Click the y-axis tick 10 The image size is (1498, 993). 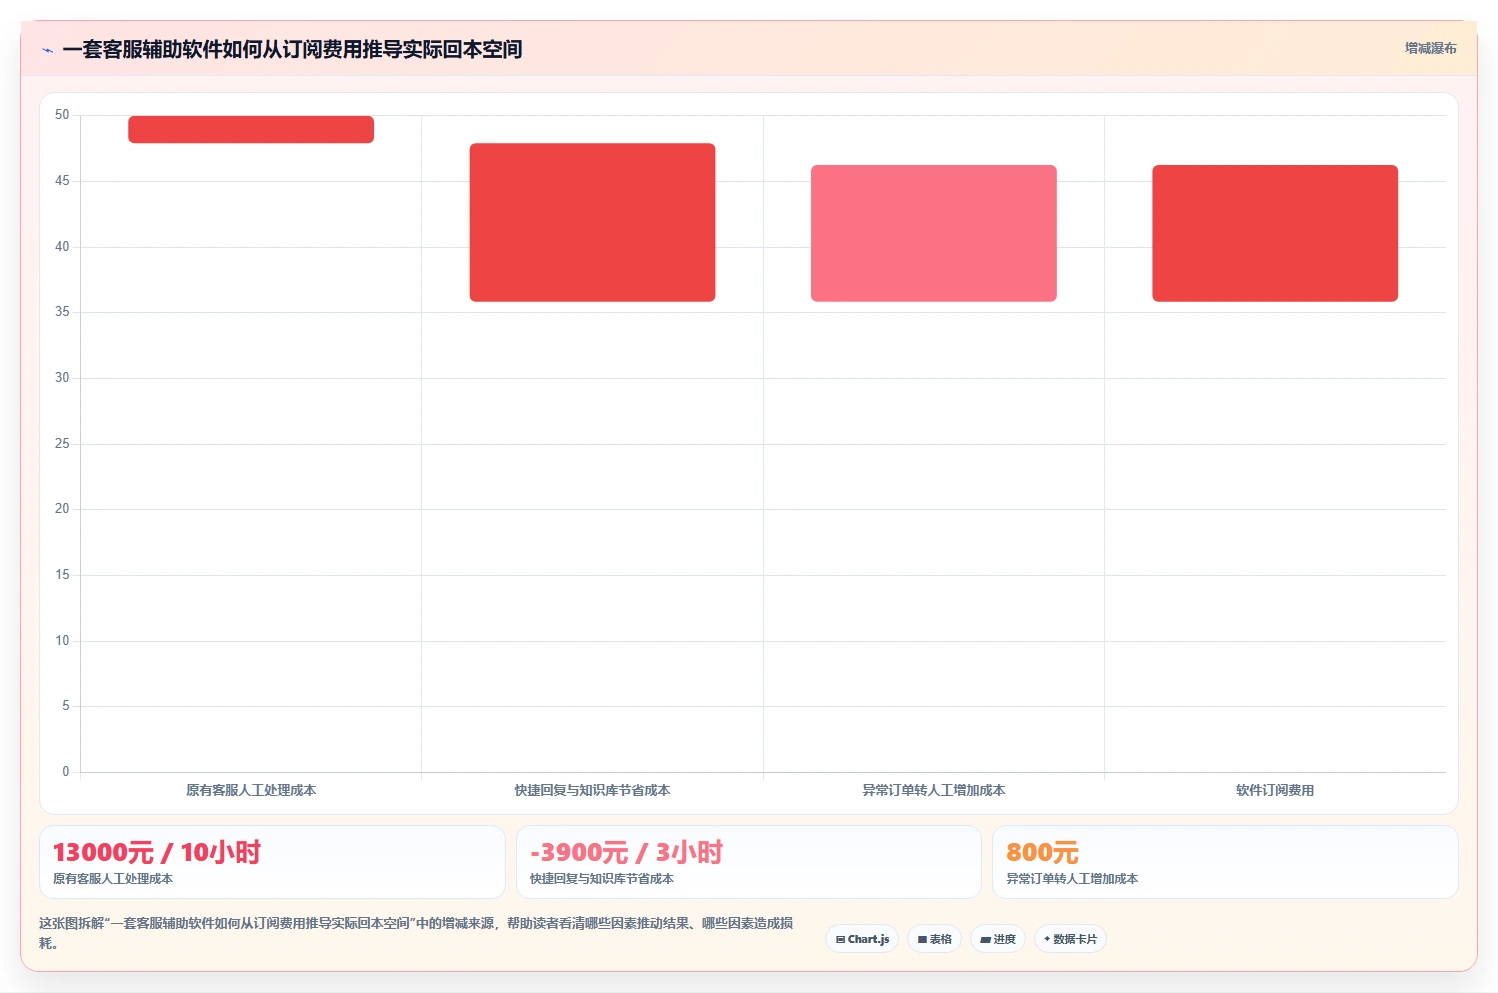(62, 641)
